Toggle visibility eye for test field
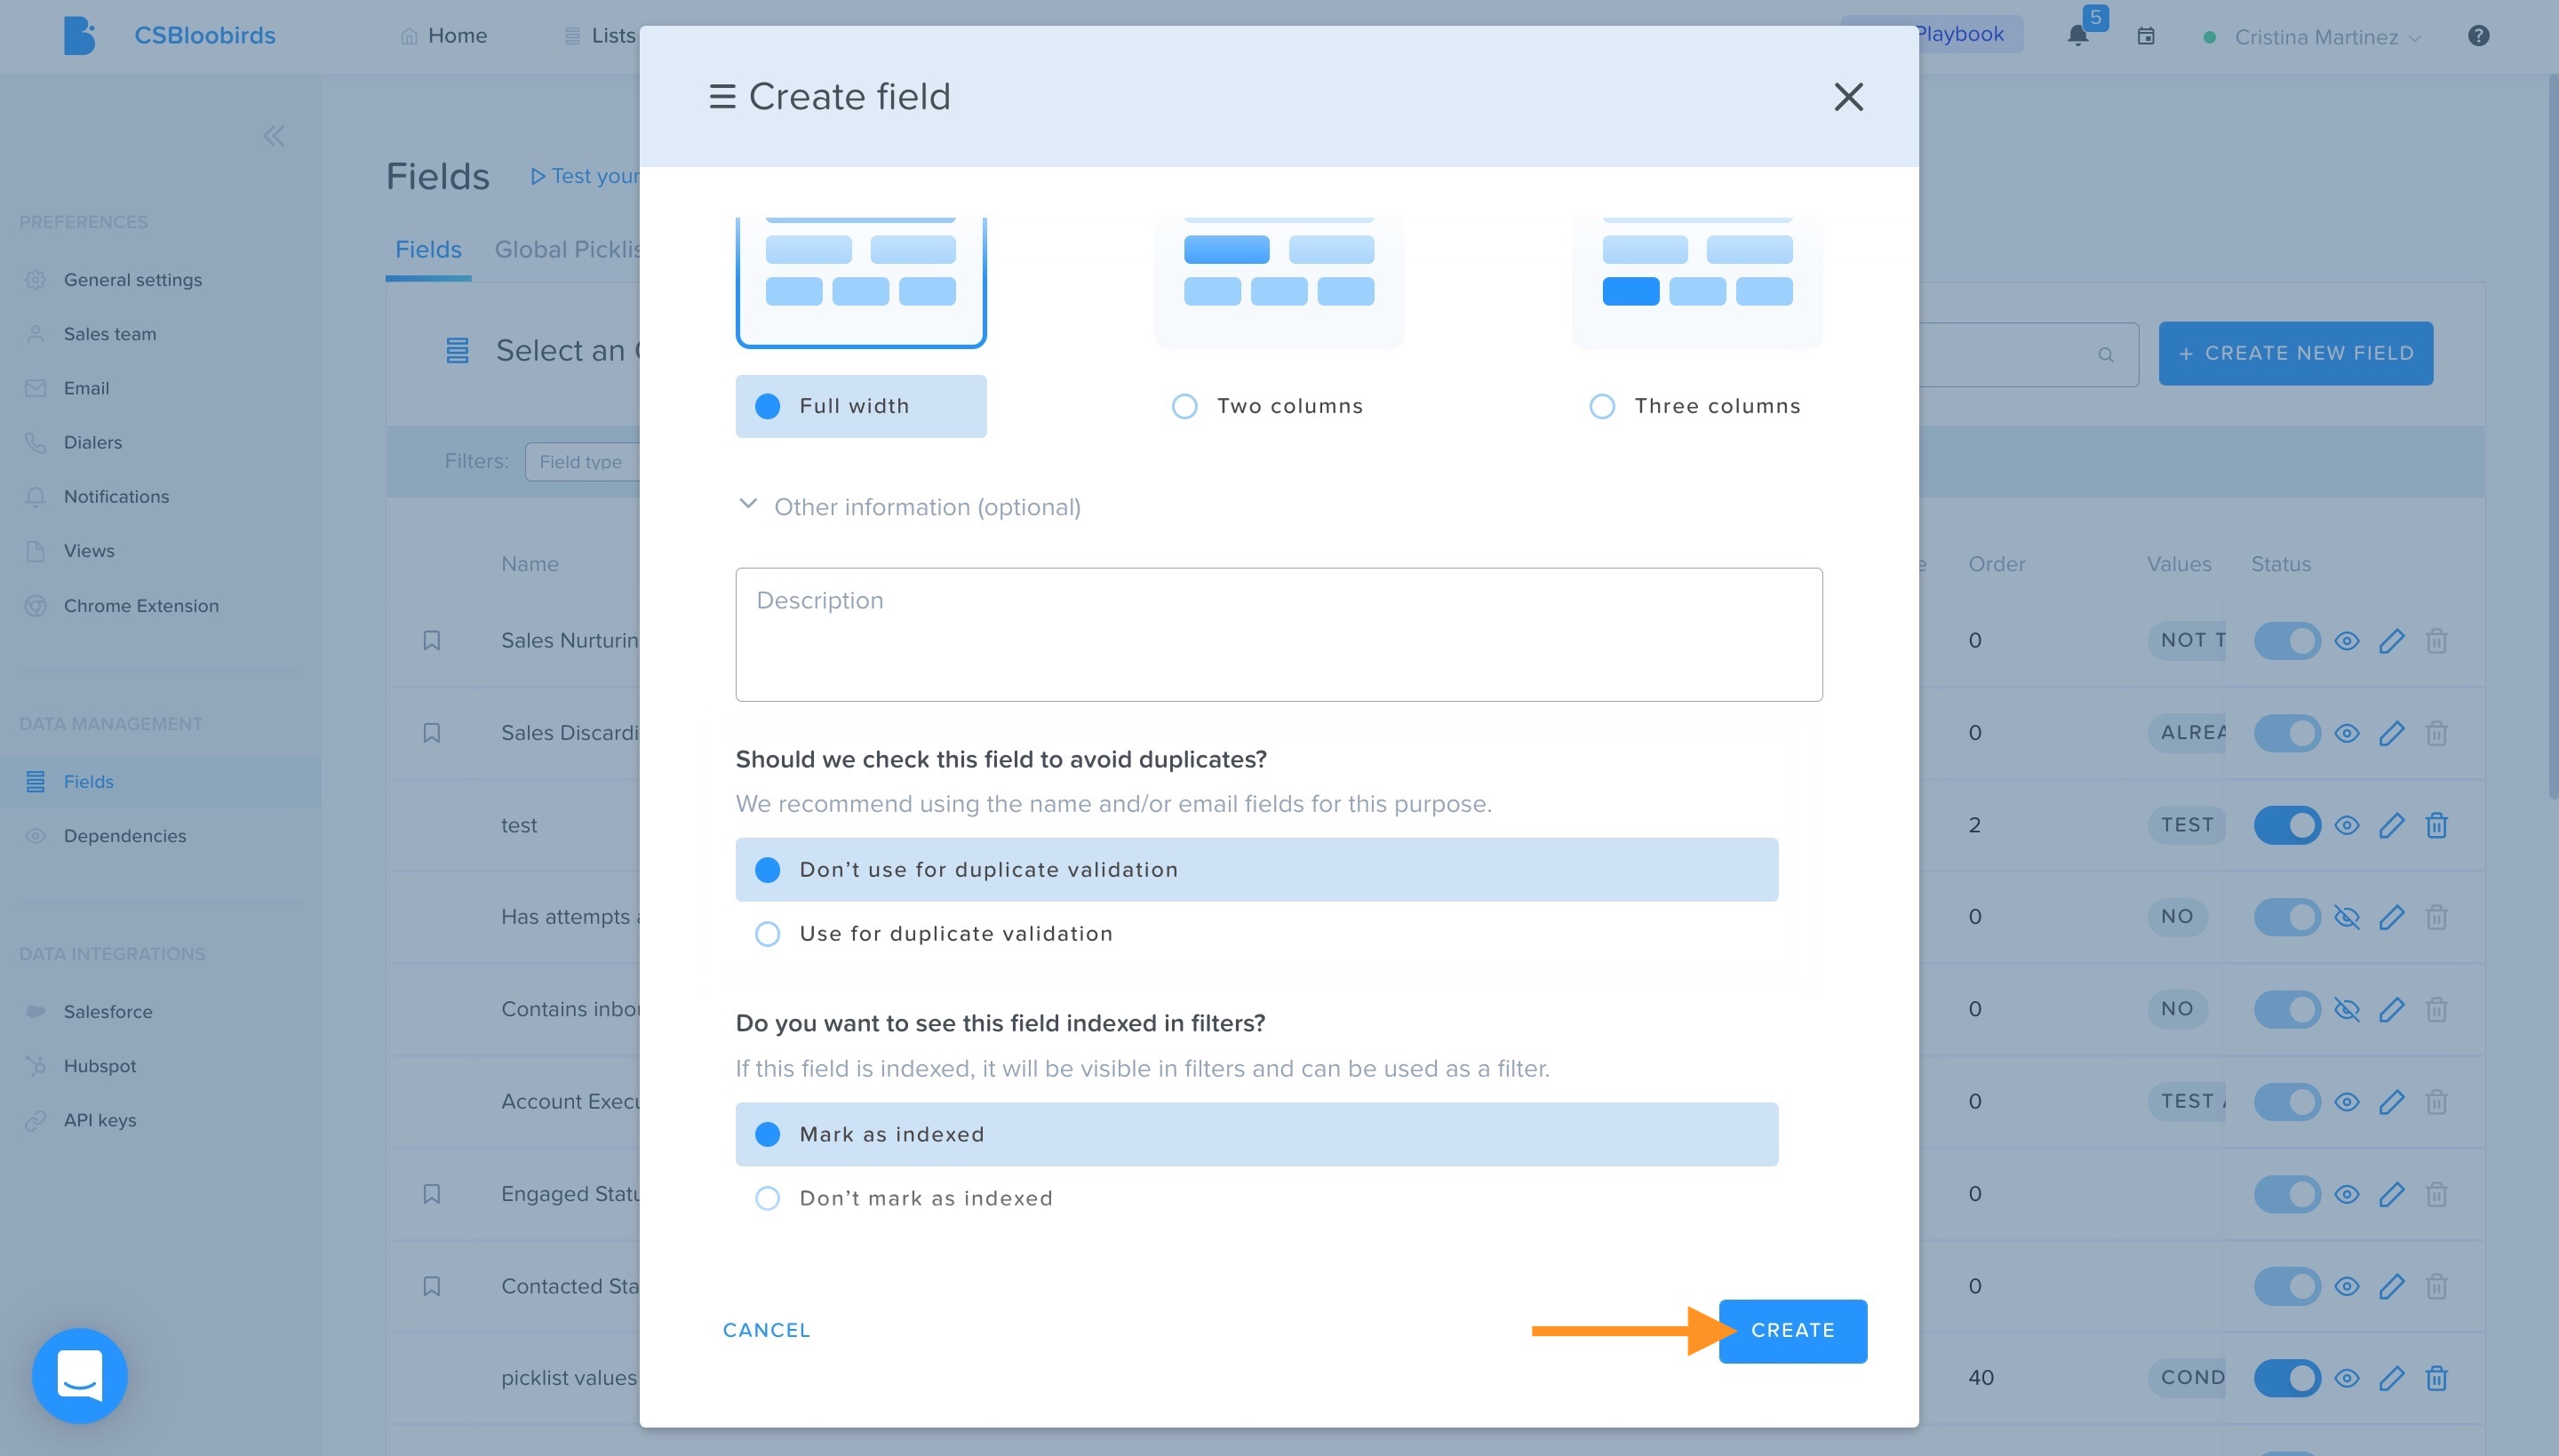Image resolution: width=2559 pixels, height=1456 pixels. (x=2346, y=826)
